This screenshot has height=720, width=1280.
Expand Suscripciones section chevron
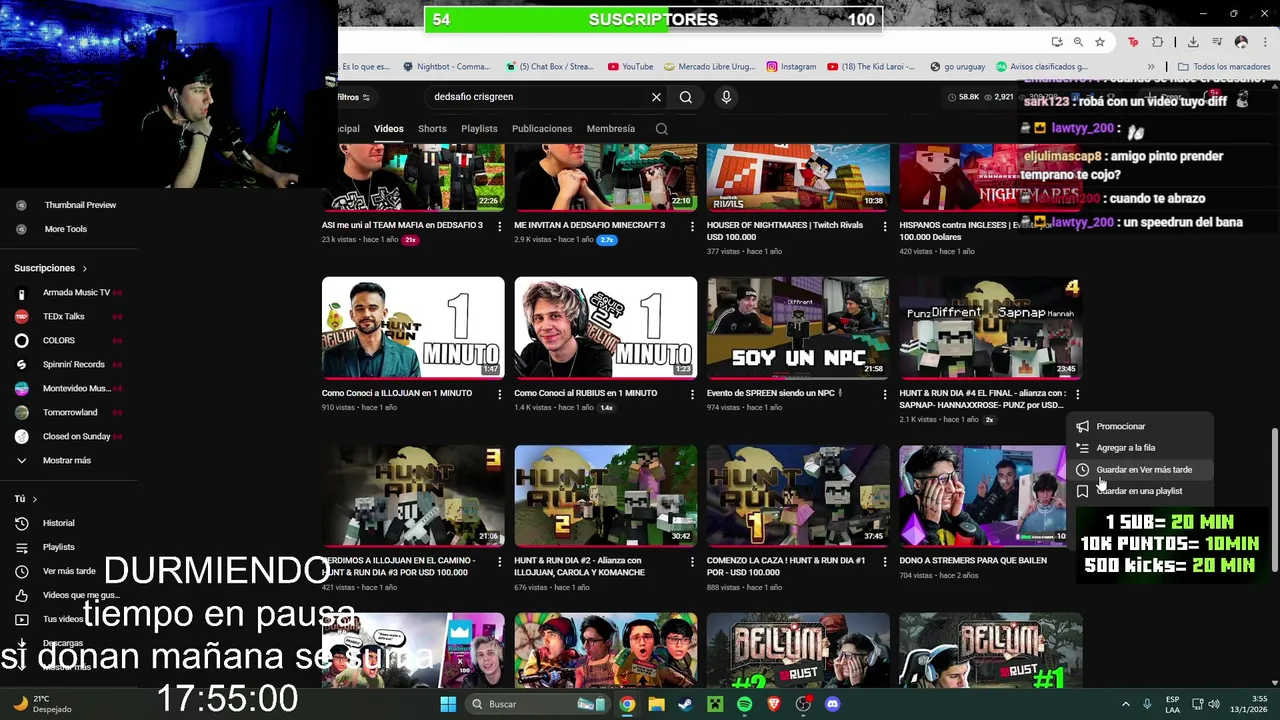pos(84,268)
